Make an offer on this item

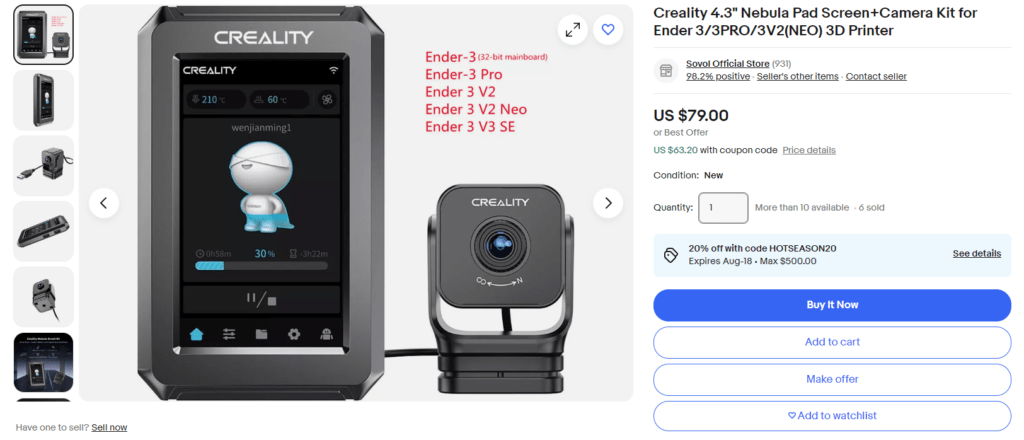[832, 379]
